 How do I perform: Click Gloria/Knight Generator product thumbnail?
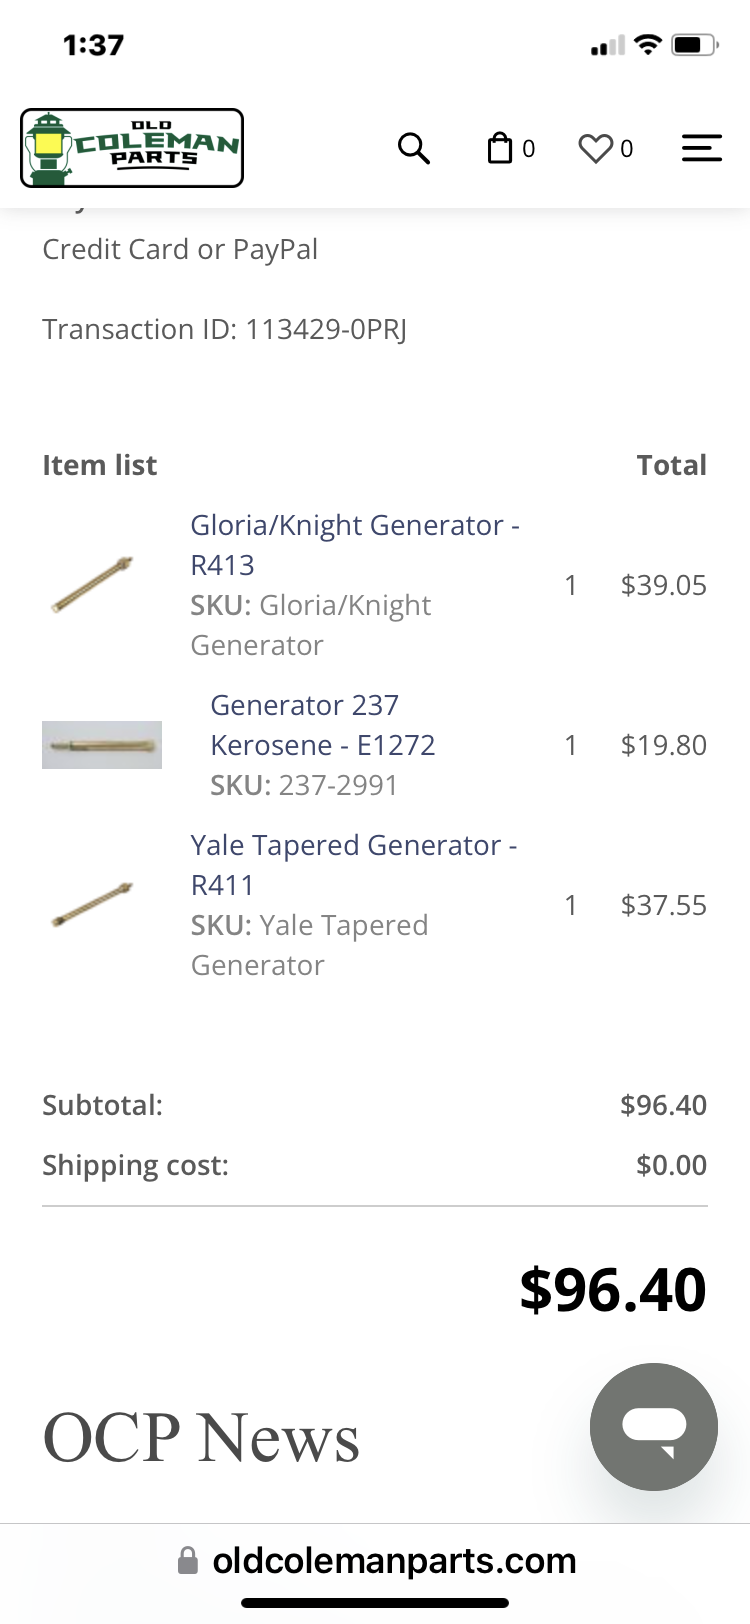click(x=92, y=584)
